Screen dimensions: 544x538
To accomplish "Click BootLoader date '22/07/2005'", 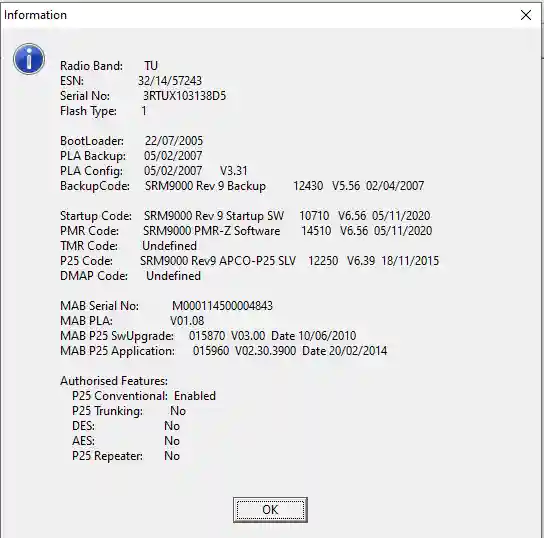I will (x=174, y=141).
